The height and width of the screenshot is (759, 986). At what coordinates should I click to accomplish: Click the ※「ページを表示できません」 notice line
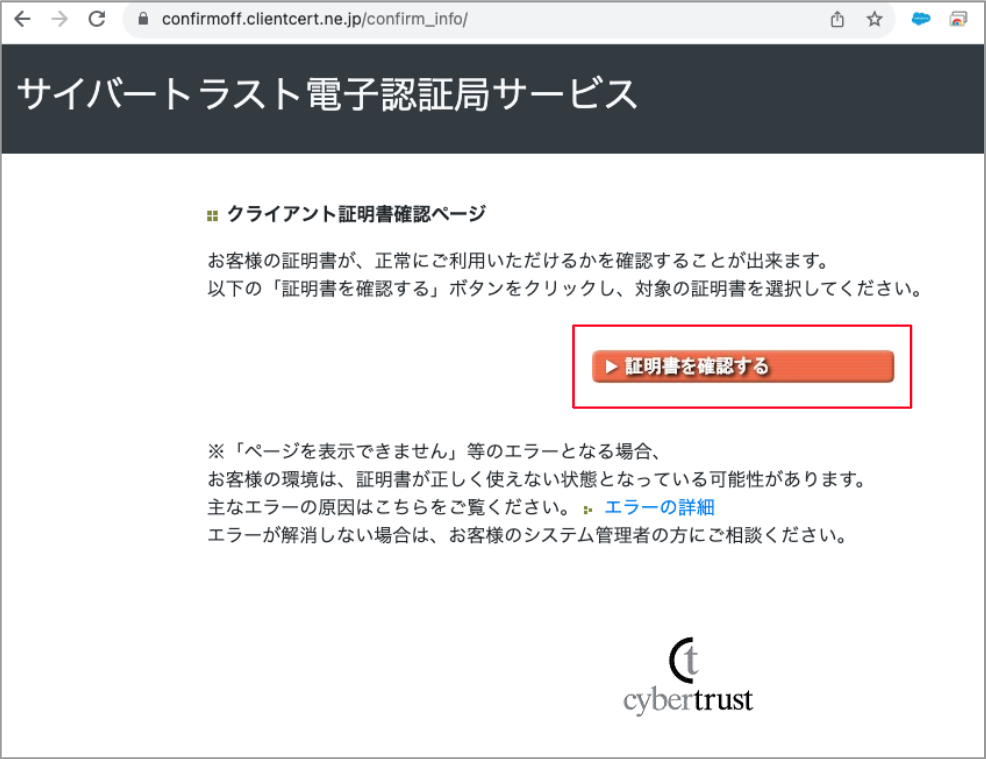pyautogui.click(x=435, y=449)
